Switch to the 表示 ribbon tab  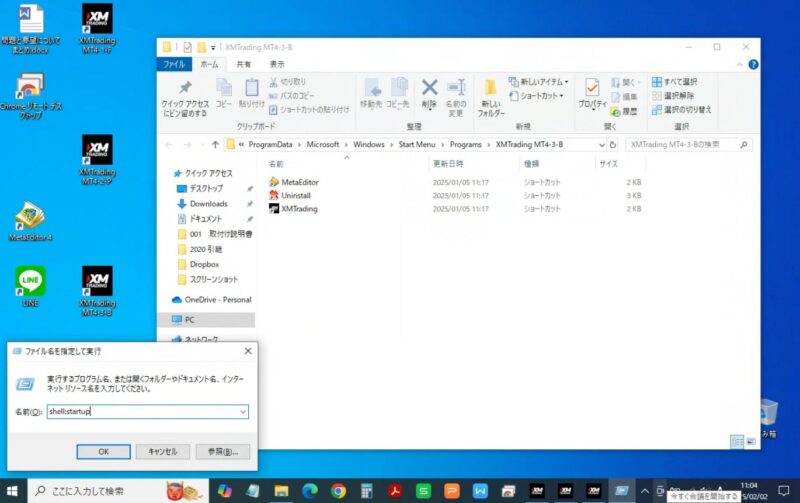tap(277, 64)
